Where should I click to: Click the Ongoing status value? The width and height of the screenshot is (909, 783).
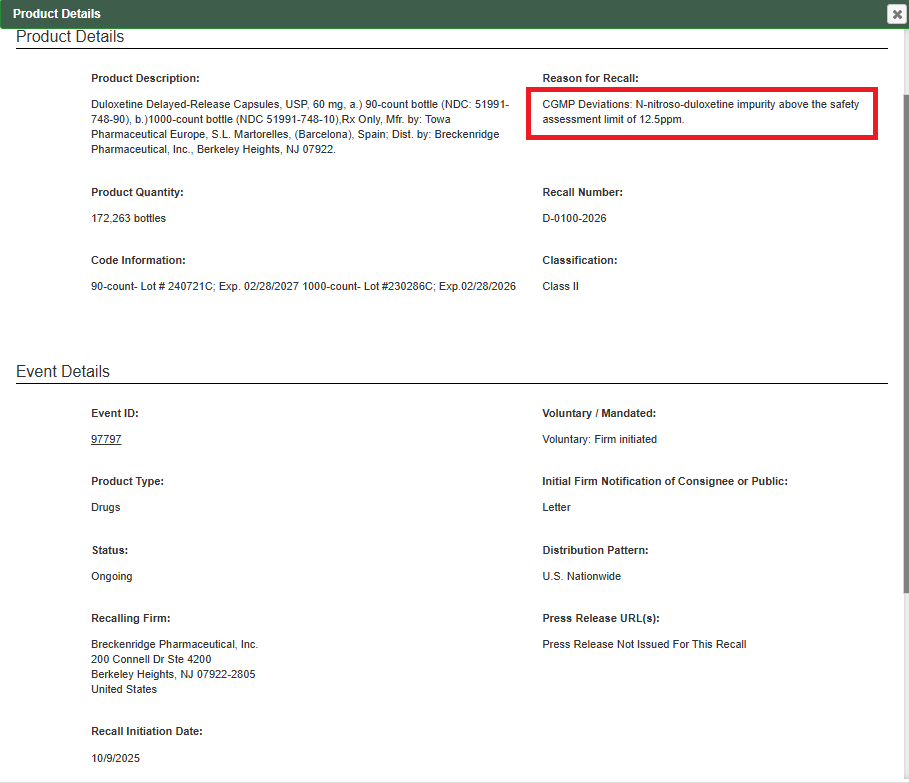click(111, 576)
